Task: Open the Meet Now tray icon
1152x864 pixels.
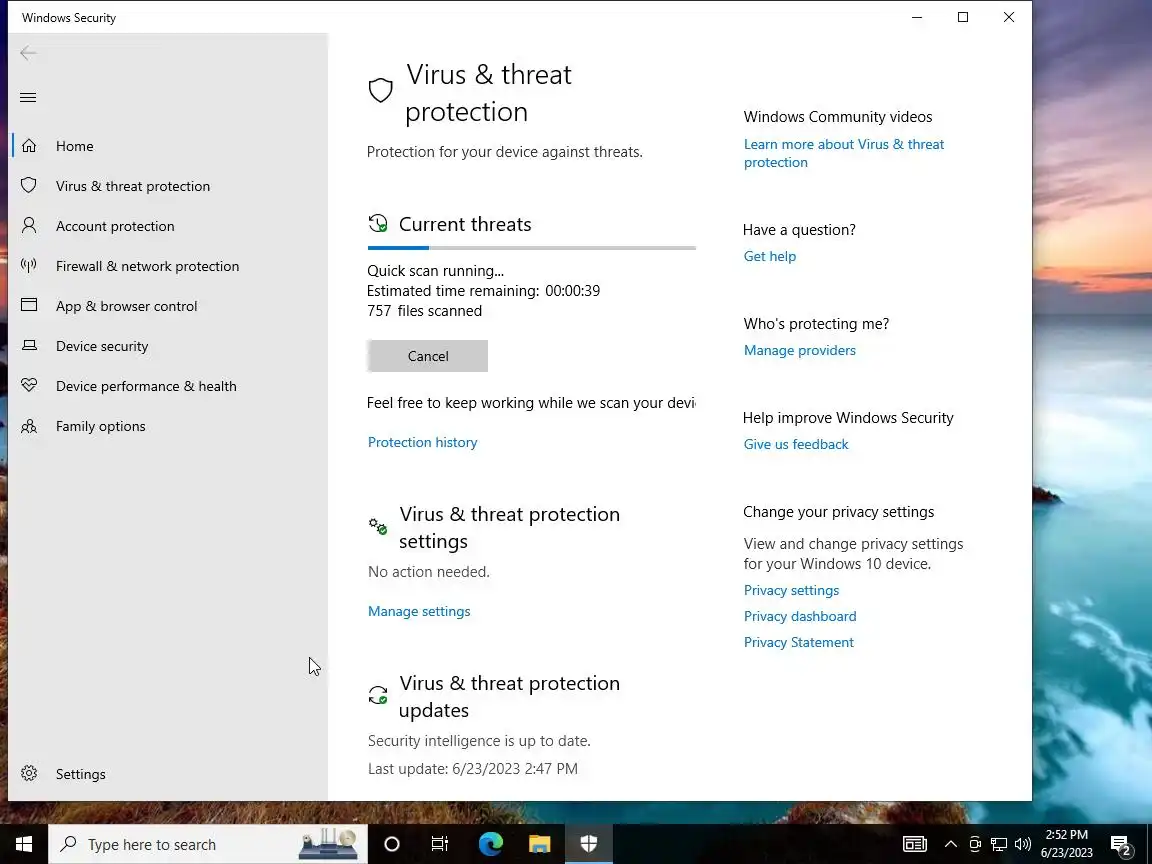Action: click(x=975, y=844)
